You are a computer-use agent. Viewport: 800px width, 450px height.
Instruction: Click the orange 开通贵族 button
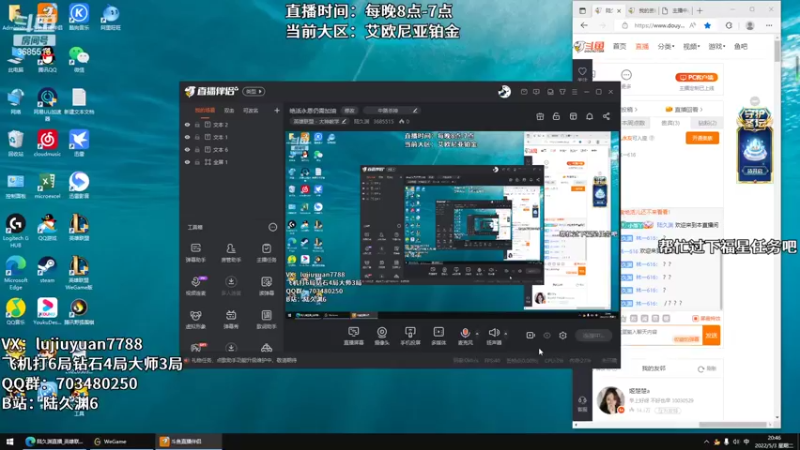pos(702,138)
